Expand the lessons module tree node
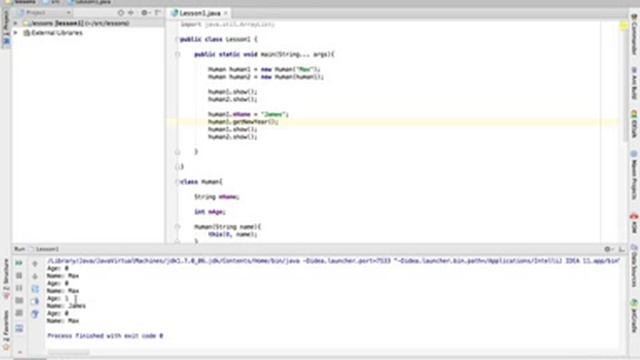This screenshot has height=360, width=640. (16, 23)
